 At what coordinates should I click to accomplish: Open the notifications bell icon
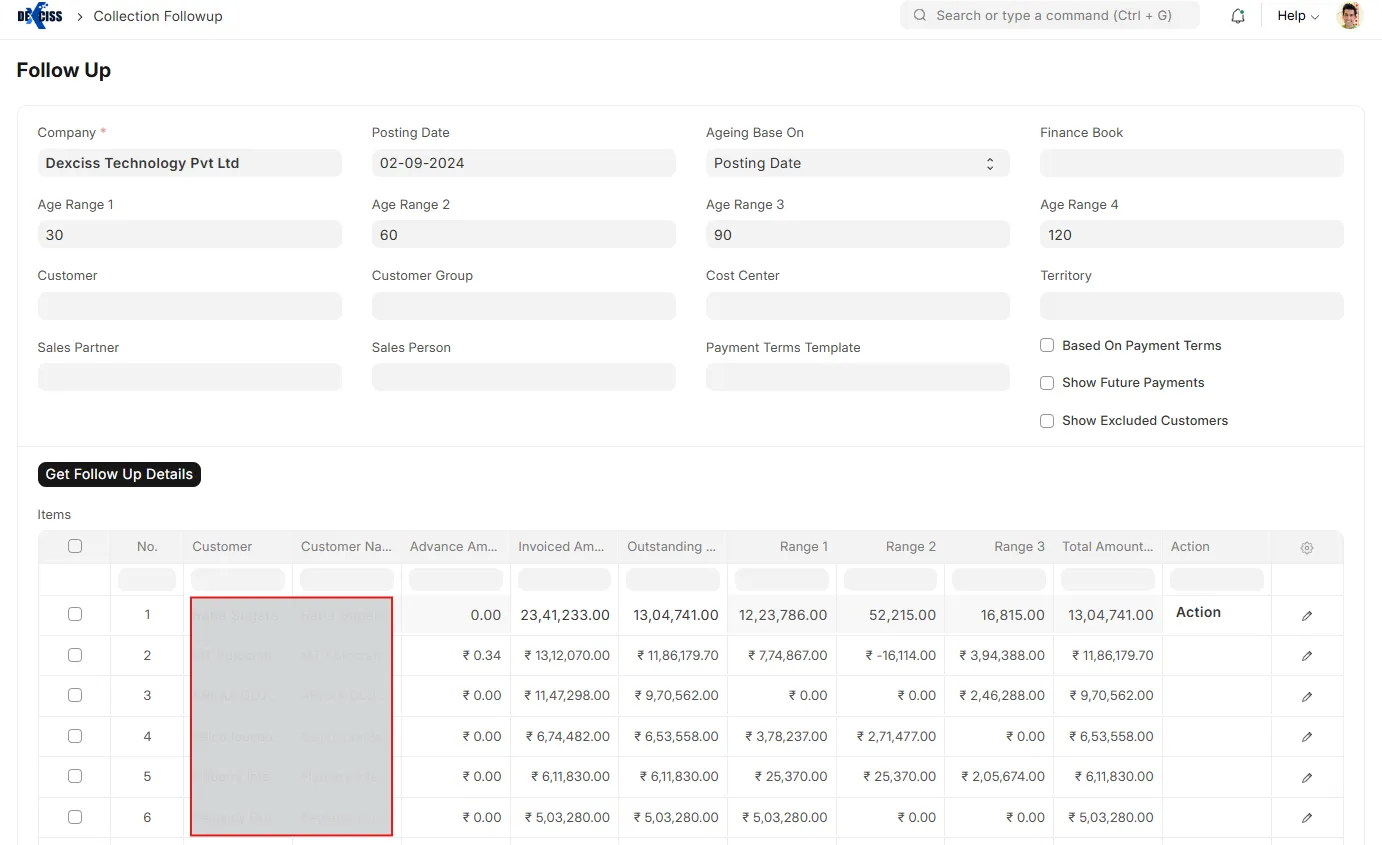[x=1238, y=16]
